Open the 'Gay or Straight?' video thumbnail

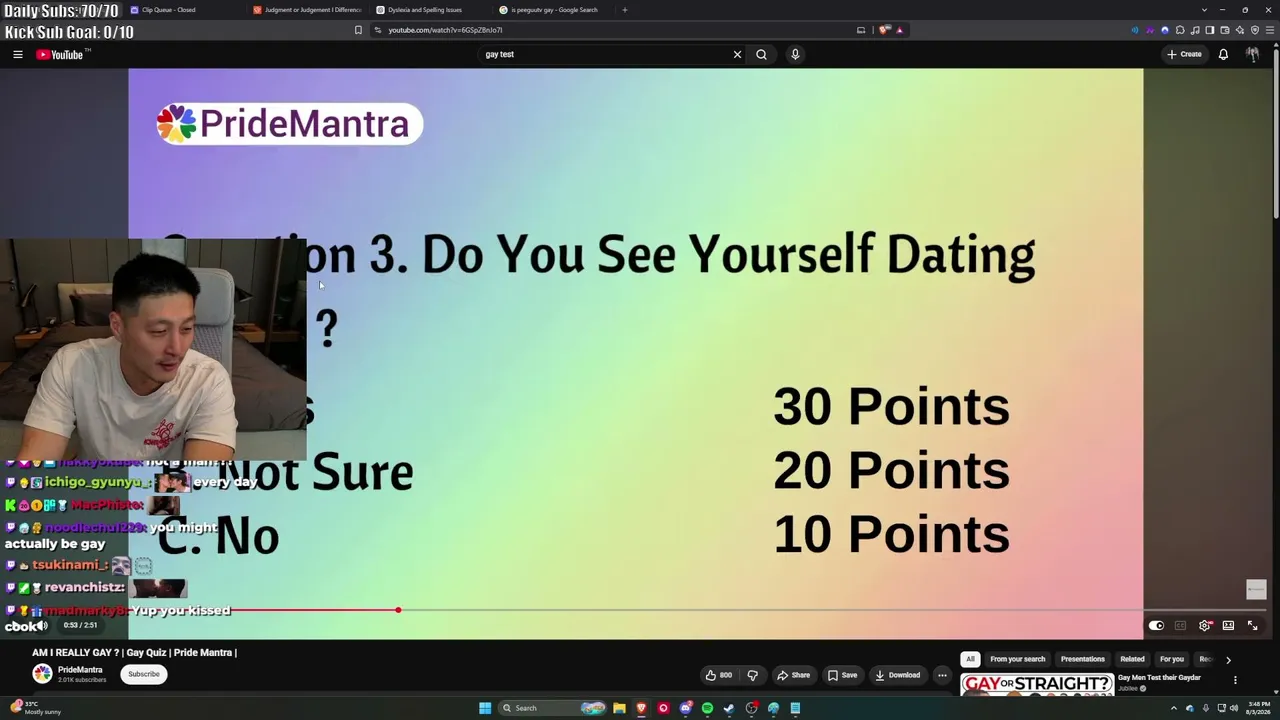pyautogui.click(x=1037, y=685)
